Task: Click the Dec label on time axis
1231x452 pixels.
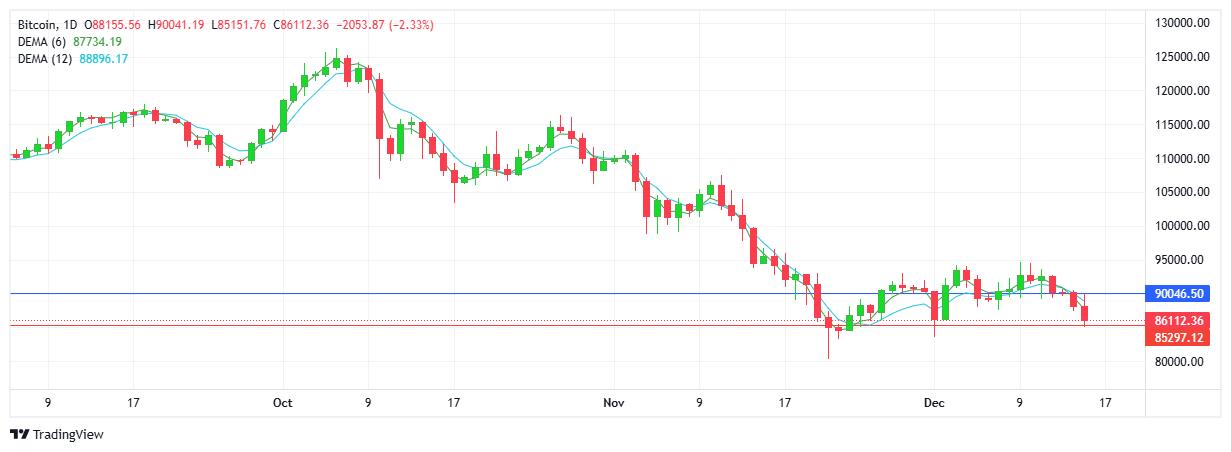Action: (x=934, y=403)
